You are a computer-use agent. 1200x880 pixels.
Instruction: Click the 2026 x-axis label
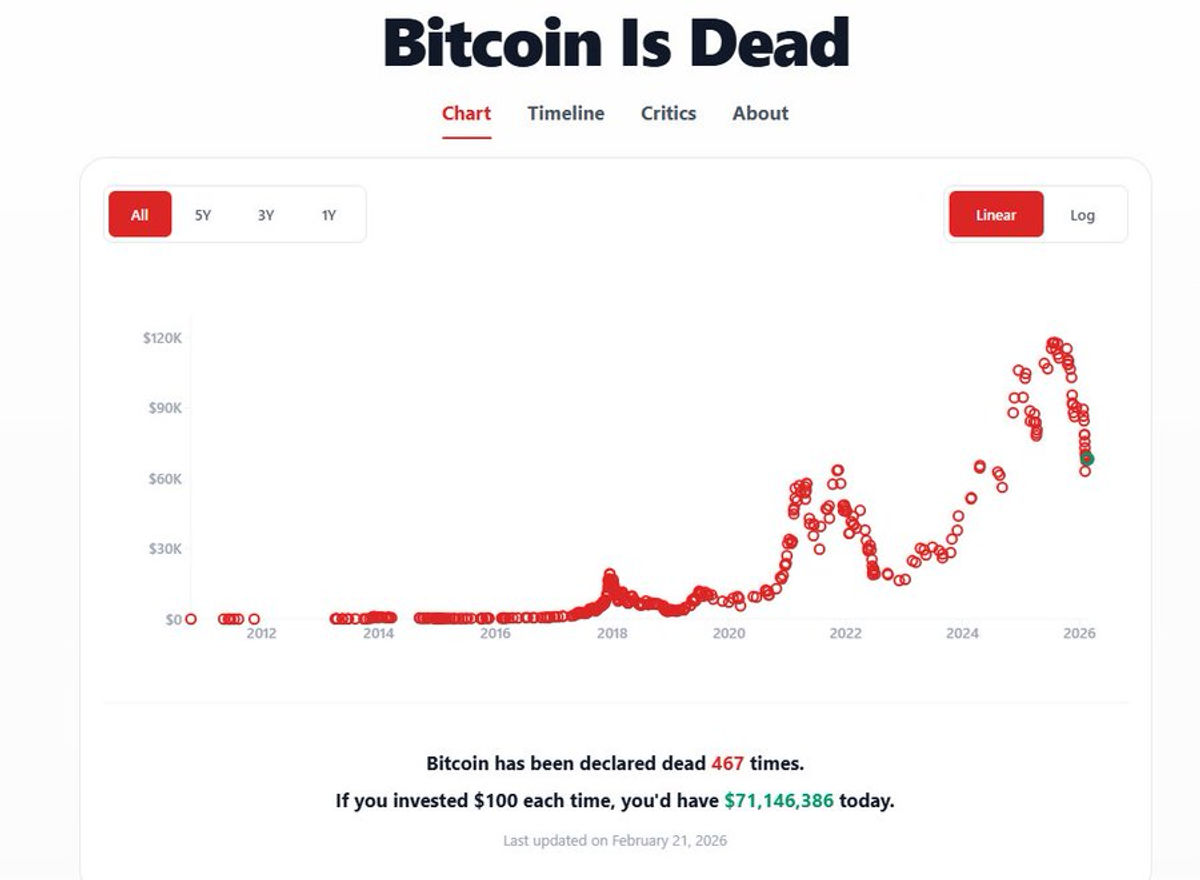tap(1079, 633)
